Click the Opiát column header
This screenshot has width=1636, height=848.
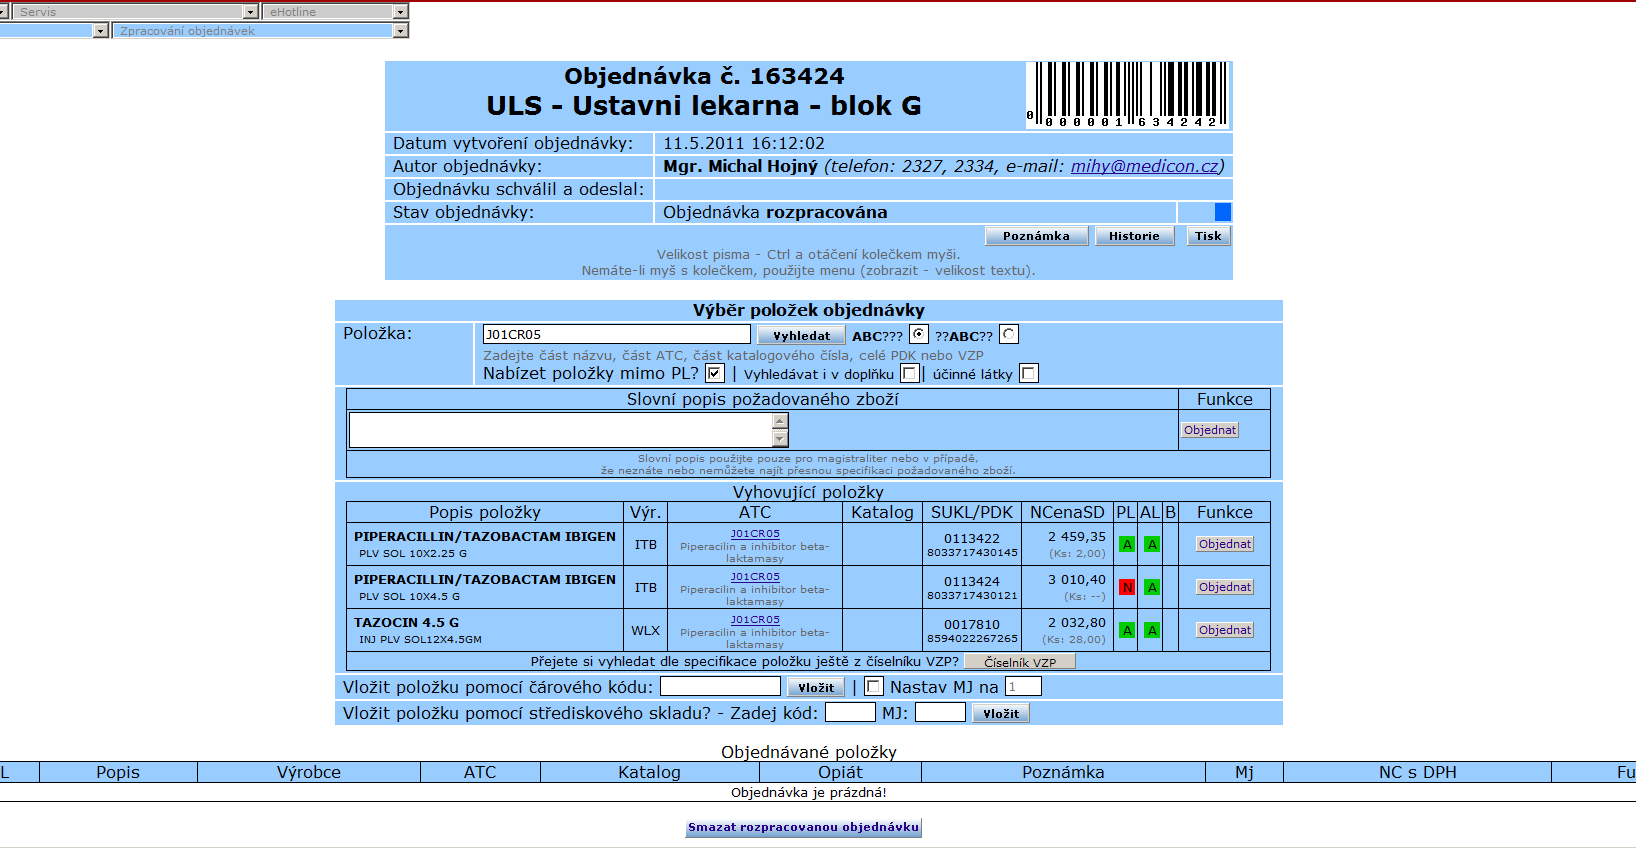(841, 772)
